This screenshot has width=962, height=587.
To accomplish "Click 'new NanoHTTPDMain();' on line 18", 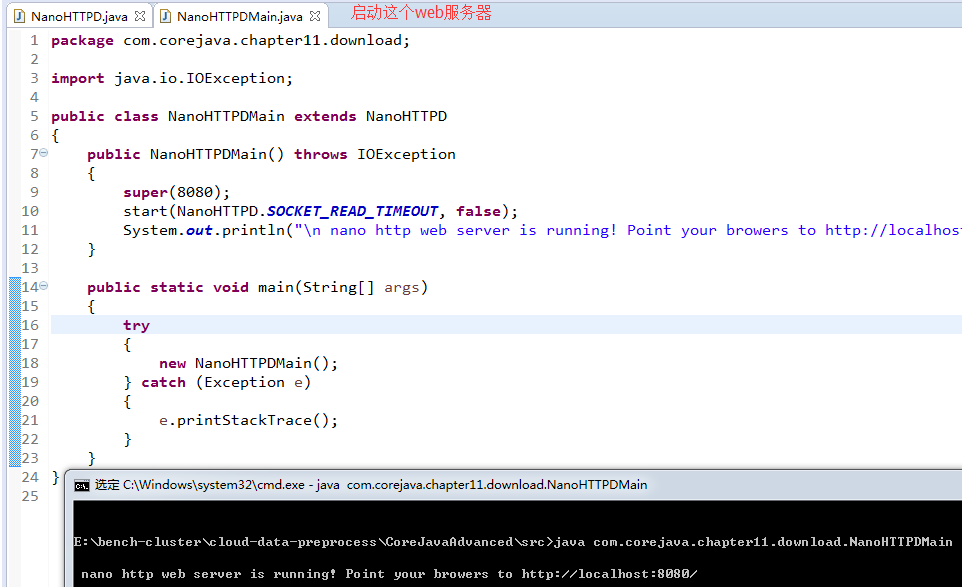I will point(248,364).
